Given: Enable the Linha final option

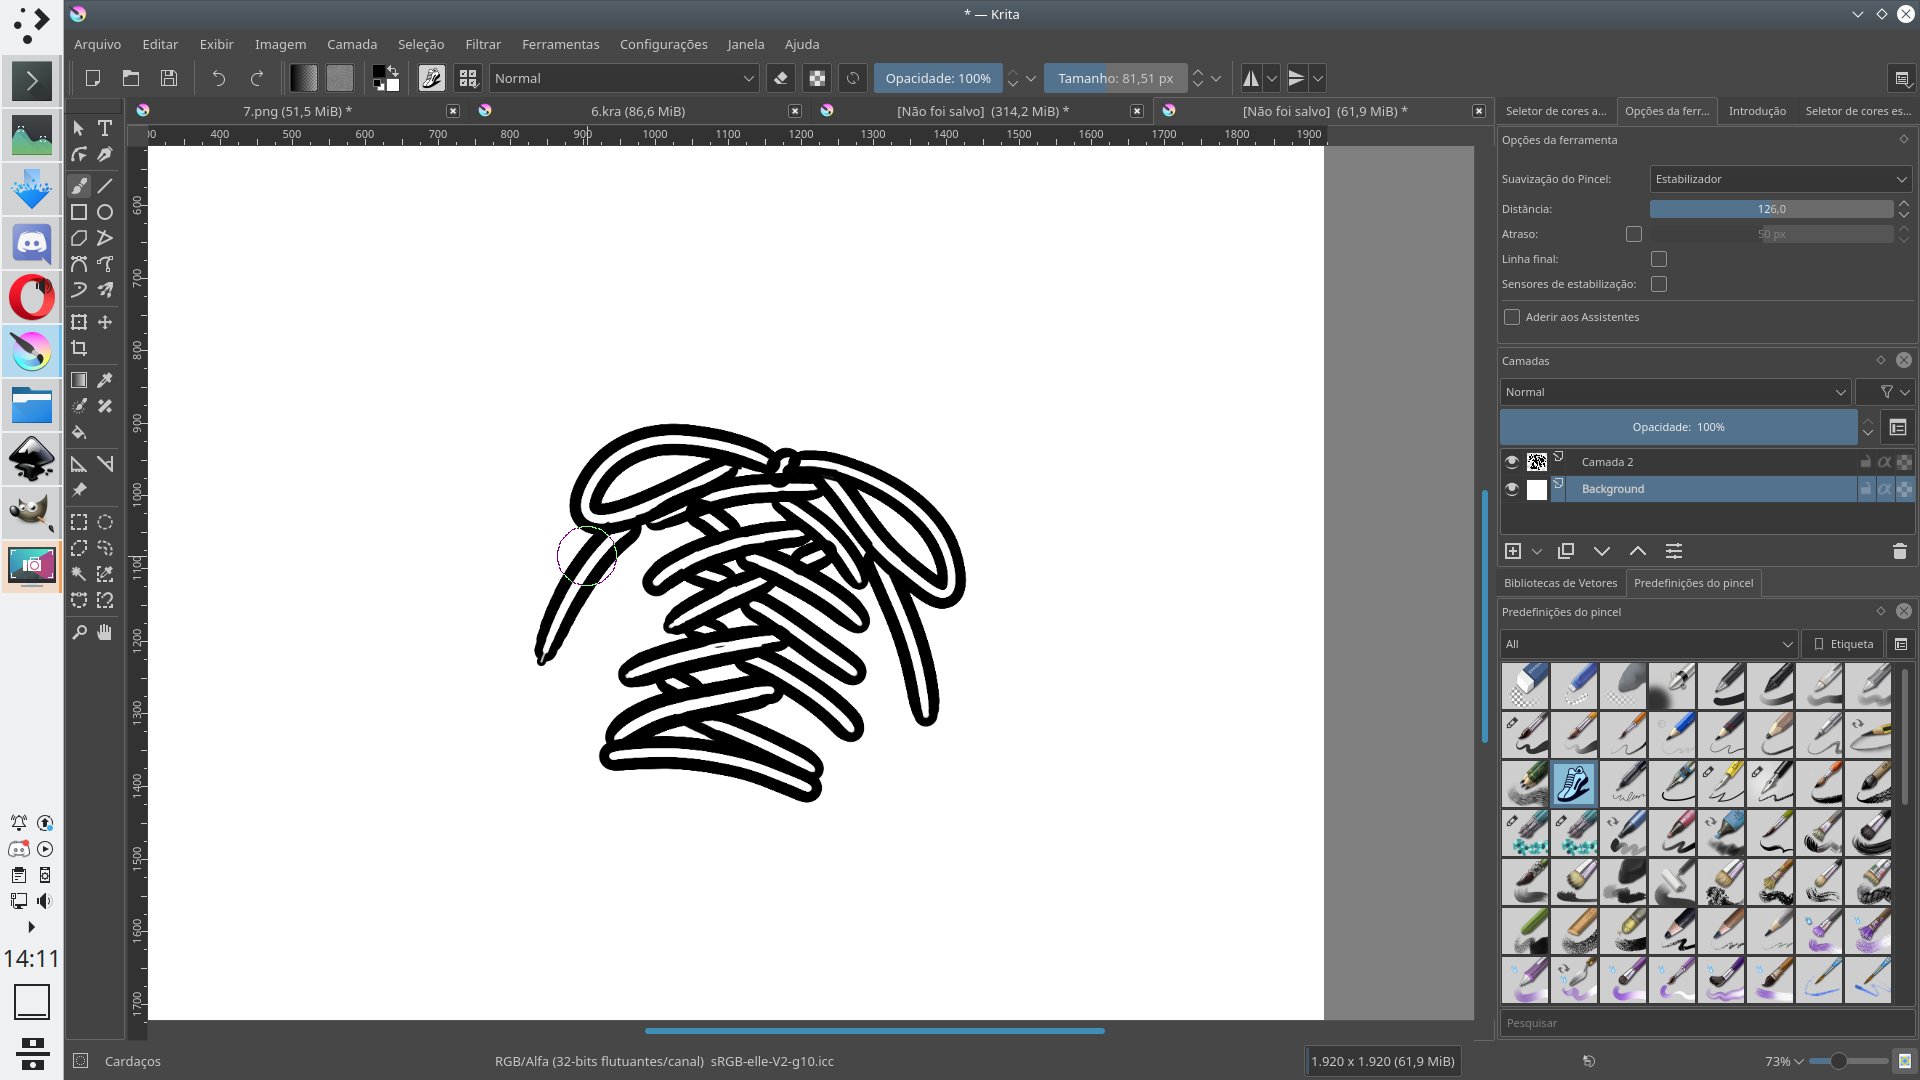Looking at the screenshot, I should click(1659, 259).
